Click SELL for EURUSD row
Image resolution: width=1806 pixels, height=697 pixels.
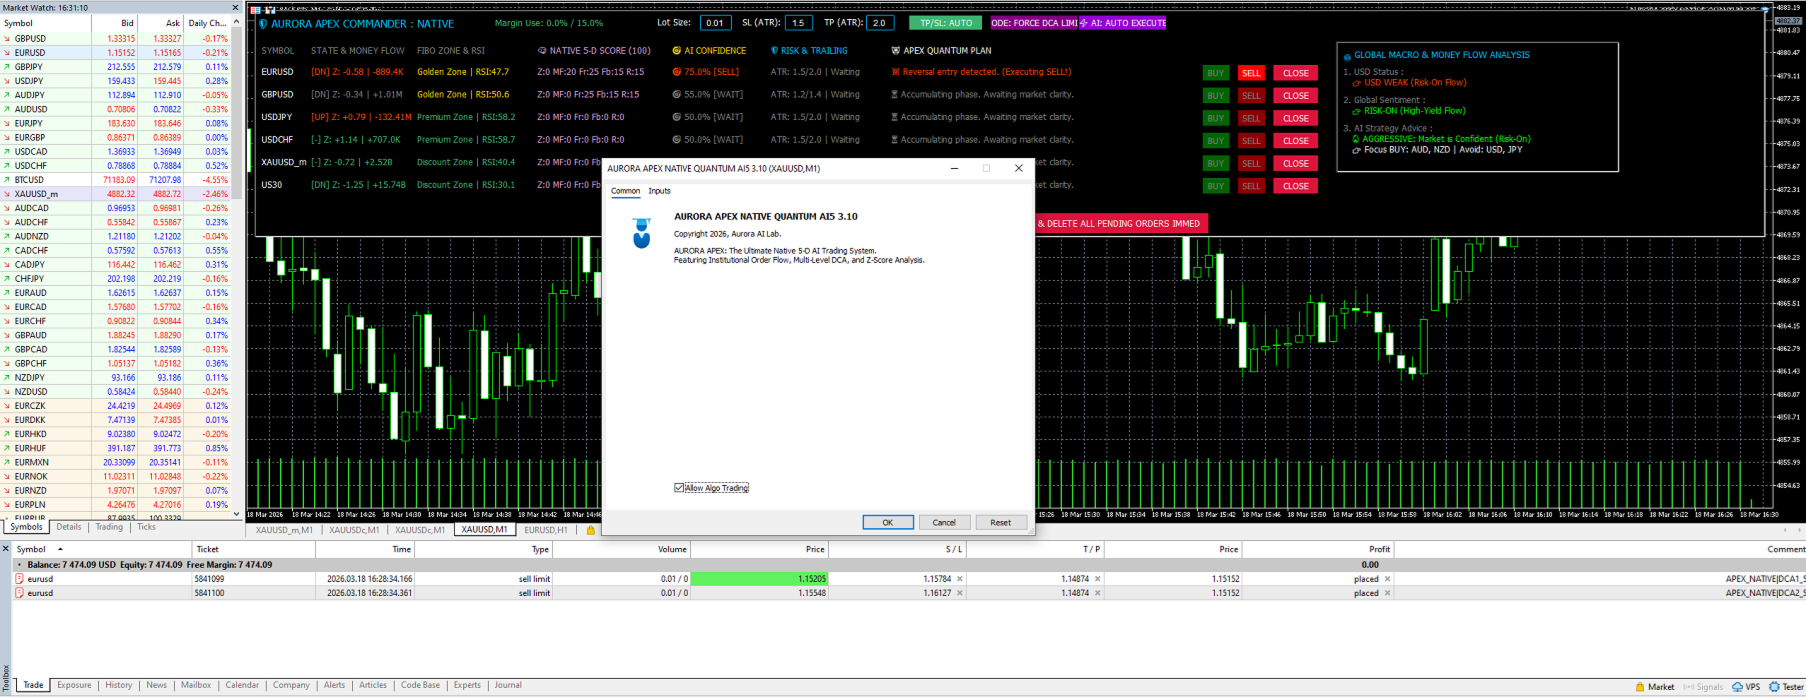click(x=1251, y=73)
